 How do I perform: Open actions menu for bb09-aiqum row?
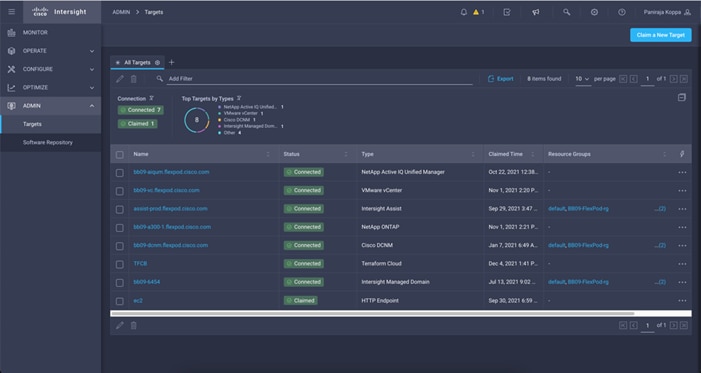coord(682,172)
